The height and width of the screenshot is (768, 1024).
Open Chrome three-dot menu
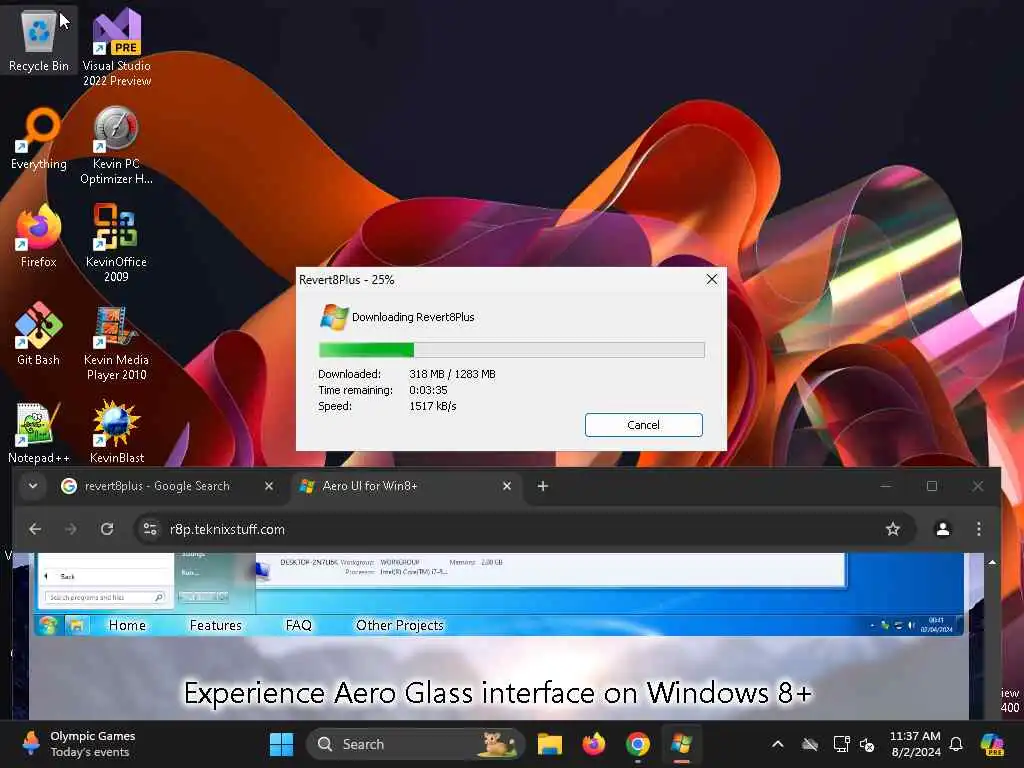(978, 529)
